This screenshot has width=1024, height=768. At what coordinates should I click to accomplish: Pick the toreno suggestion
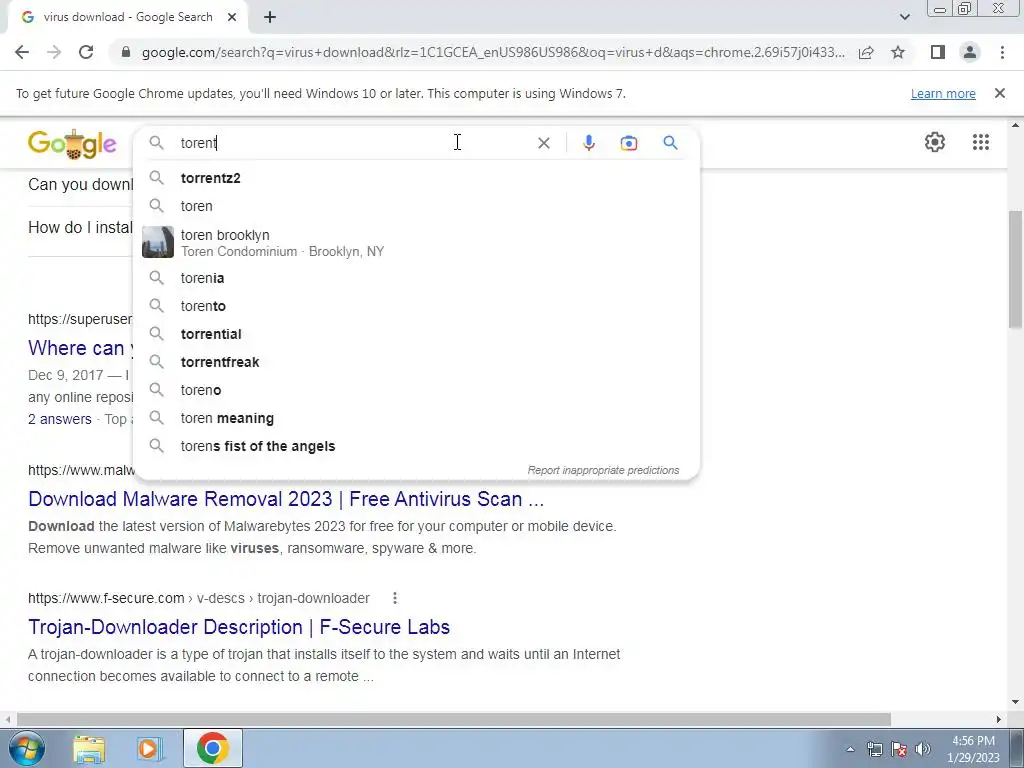pyautogui.click(x=416, y=391)
